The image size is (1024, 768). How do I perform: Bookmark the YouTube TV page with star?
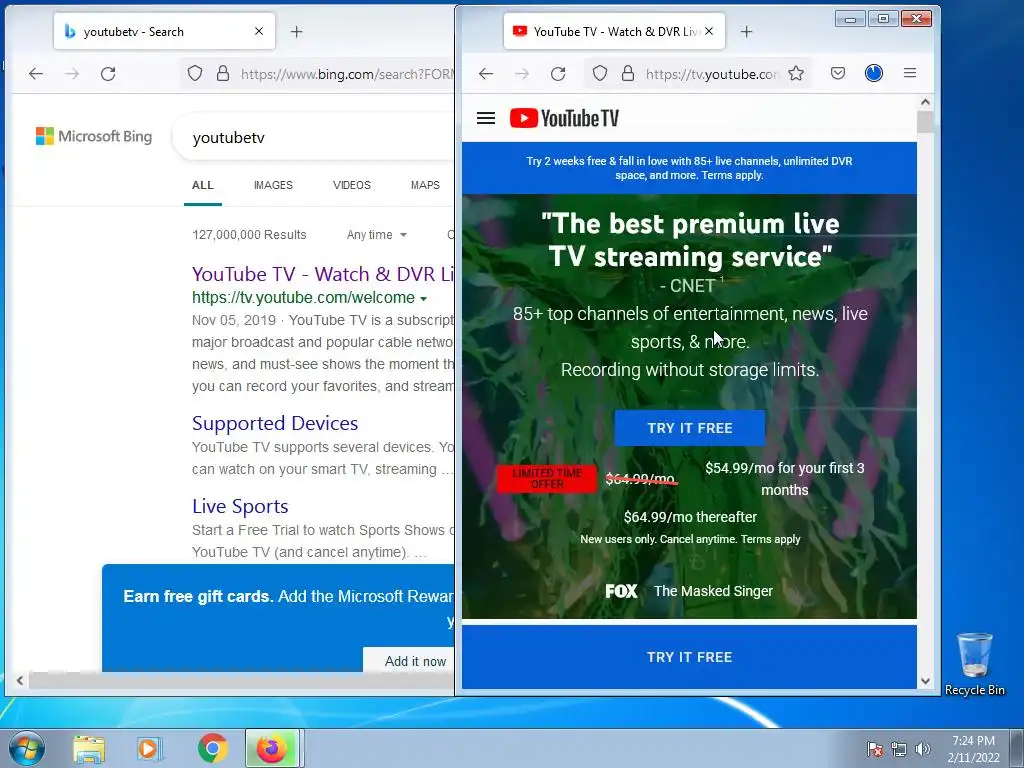pos(795,73)
